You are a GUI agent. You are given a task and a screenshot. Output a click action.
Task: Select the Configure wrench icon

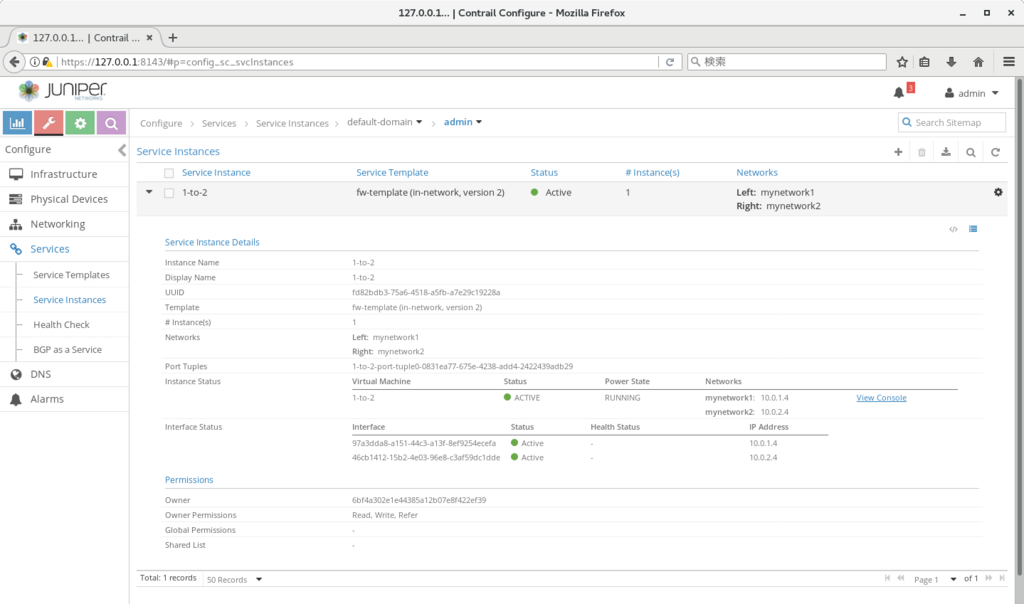[x=48, y=123]
